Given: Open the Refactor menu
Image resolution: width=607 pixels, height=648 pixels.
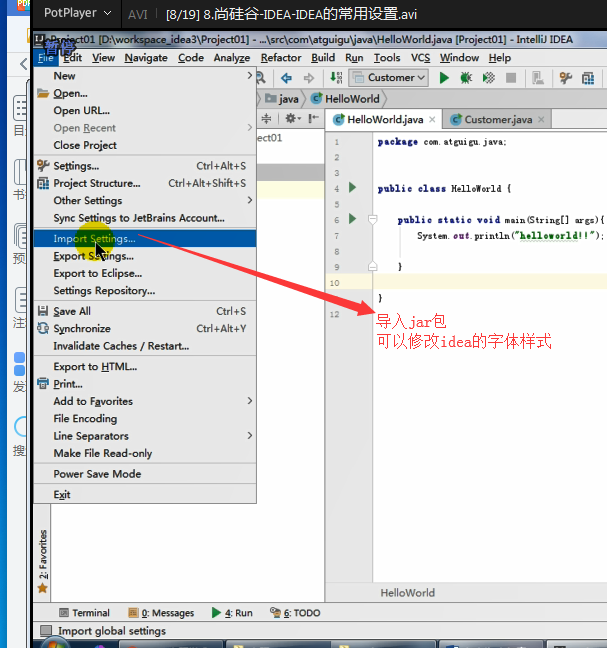Looking at the screenshot, I should point(281,58).
